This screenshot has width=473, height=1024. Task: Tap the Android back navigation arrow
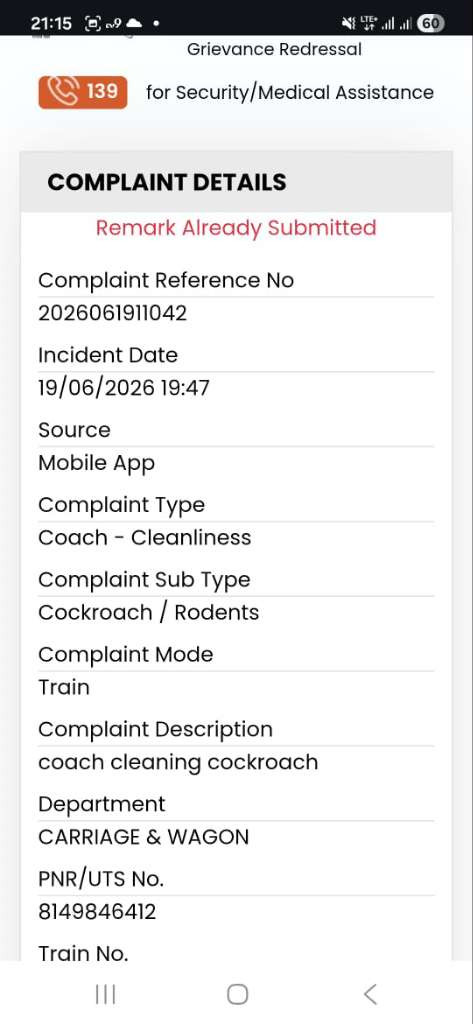[370, 994]
